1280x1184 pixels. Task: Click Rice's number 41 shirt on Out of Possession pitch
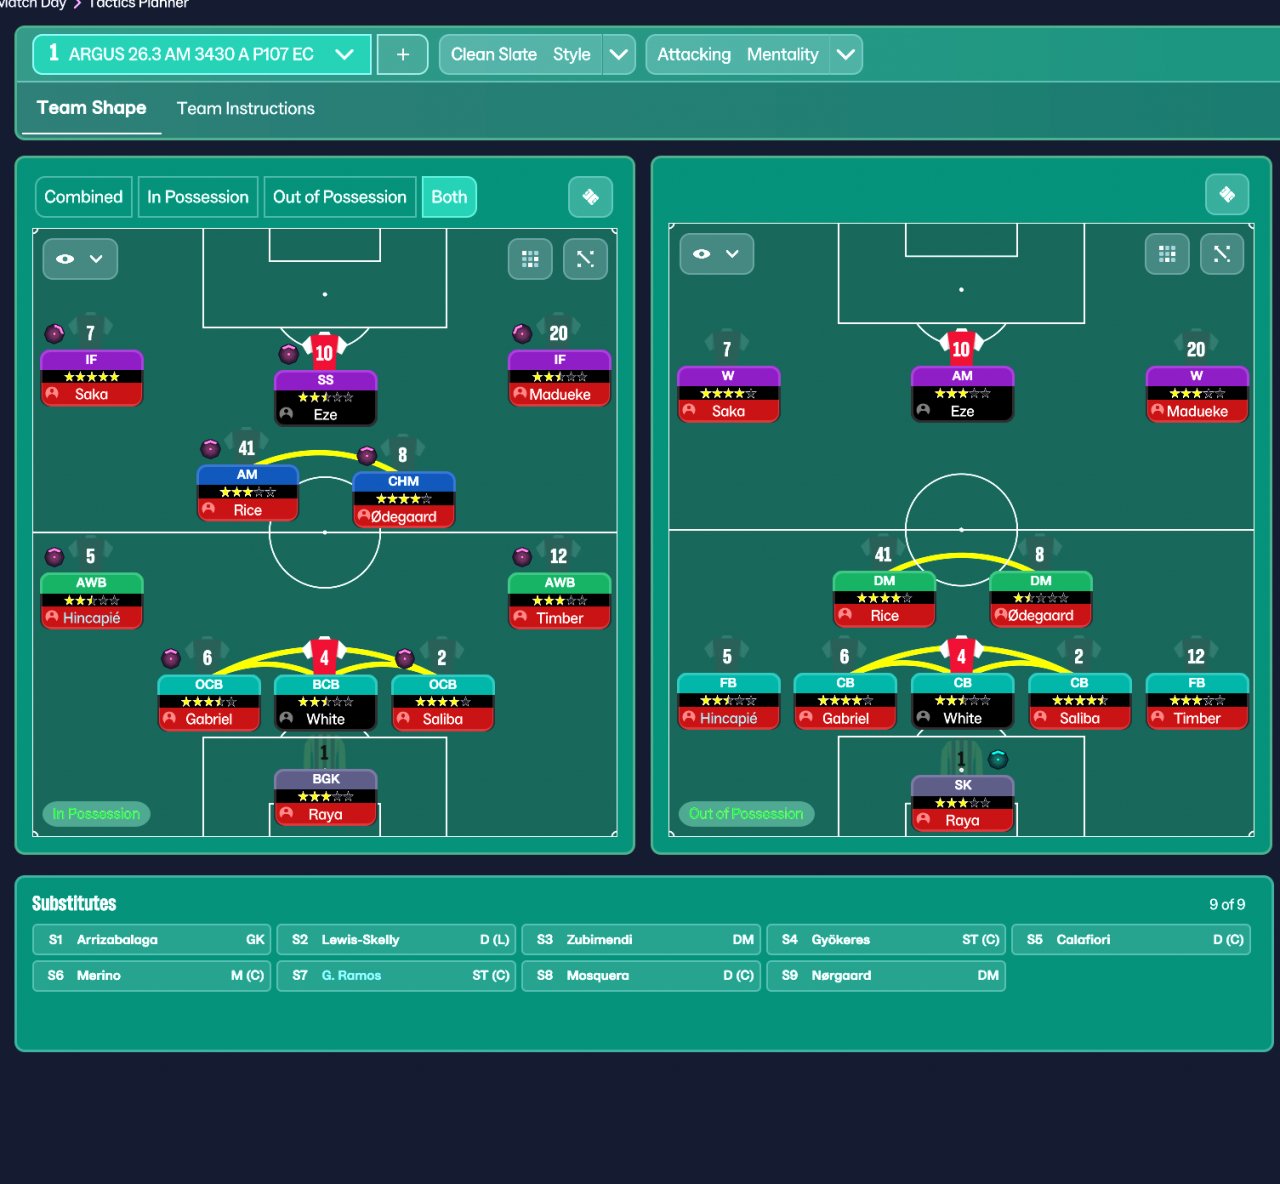click(x=883, y=553)
